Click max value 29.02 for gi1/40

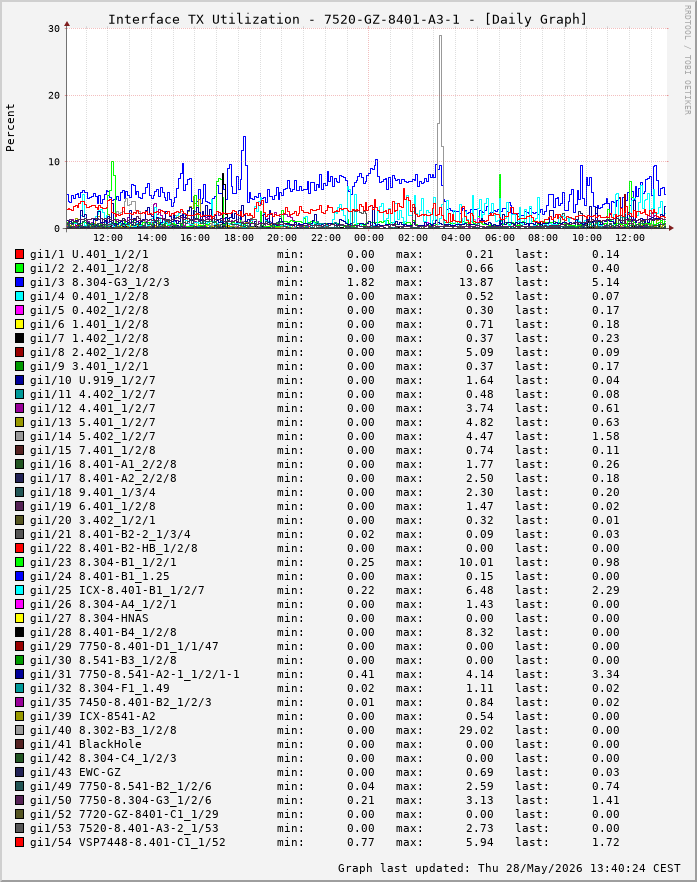pos(476,730)
